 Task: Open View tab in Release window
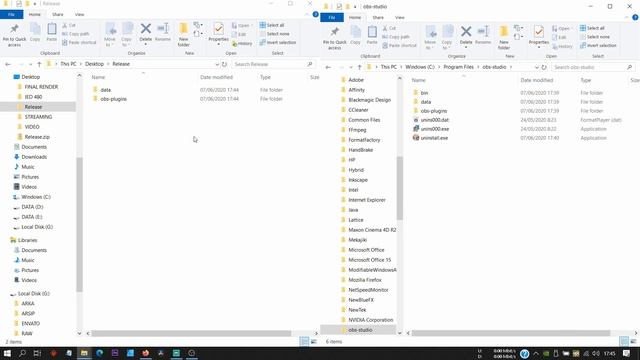pos(80,14)
